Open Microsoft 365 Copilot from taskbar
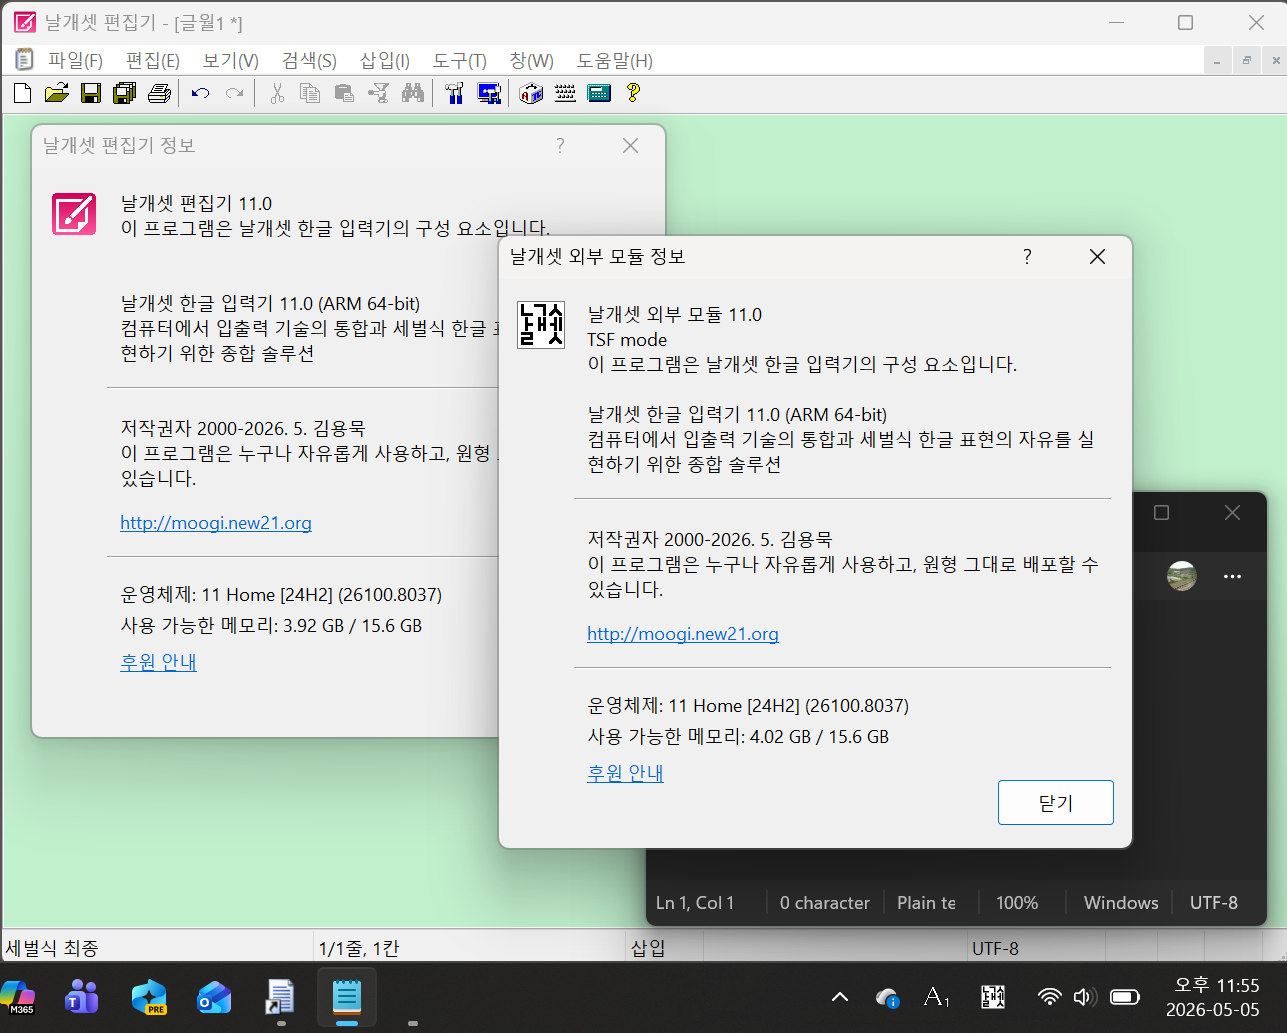 18,997
